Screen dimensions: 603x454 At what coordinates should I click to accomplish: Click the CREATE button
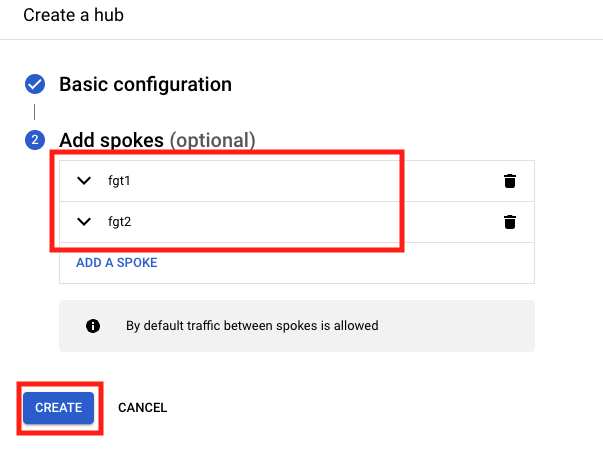coord(58,407)
